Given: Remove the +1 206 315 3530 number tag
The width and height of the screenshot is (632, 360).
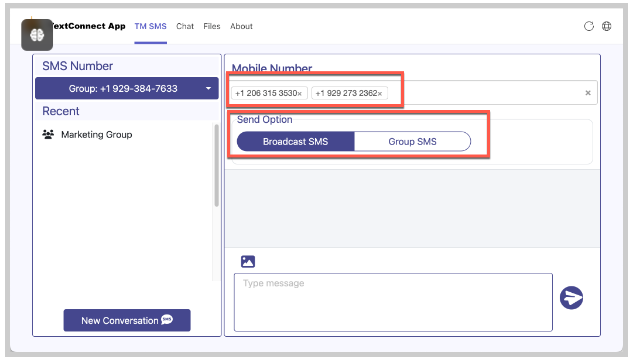Looking at the screenshot, I should (299, 94).
